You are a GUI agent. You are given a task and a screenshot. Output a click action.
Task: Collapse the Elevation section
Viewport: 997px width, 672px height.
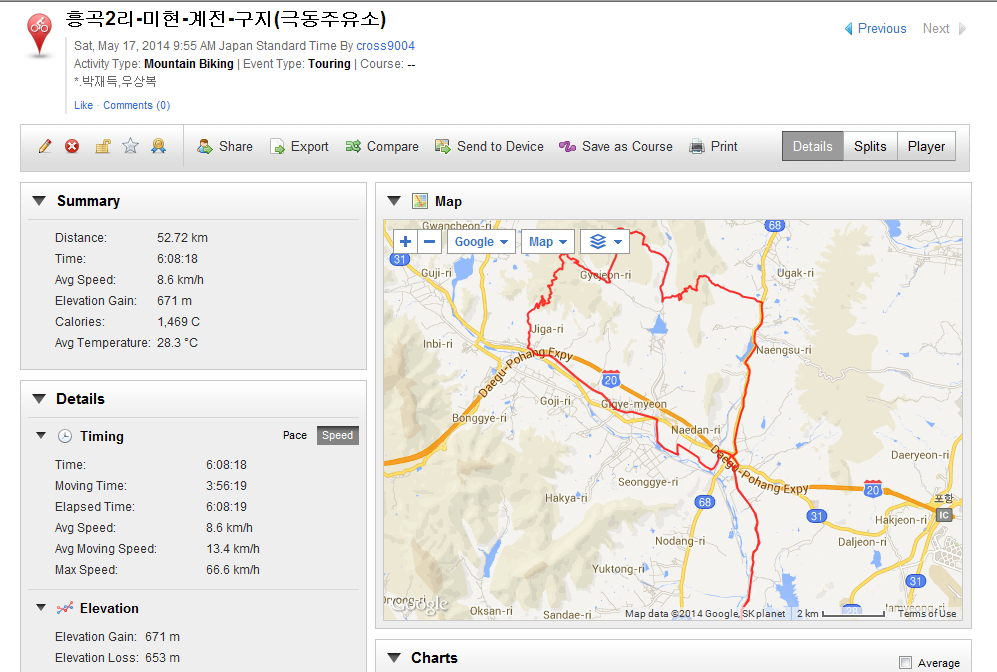41,608
